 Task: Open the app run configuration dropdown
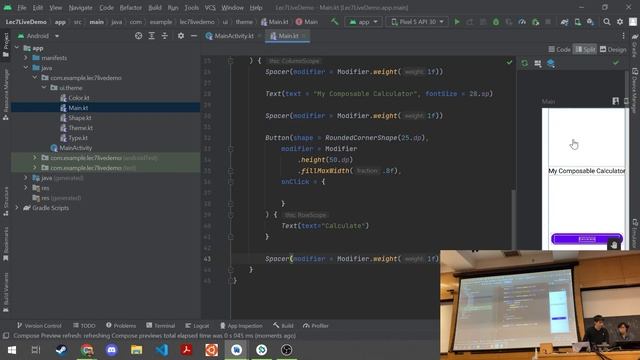pos(363,22)
